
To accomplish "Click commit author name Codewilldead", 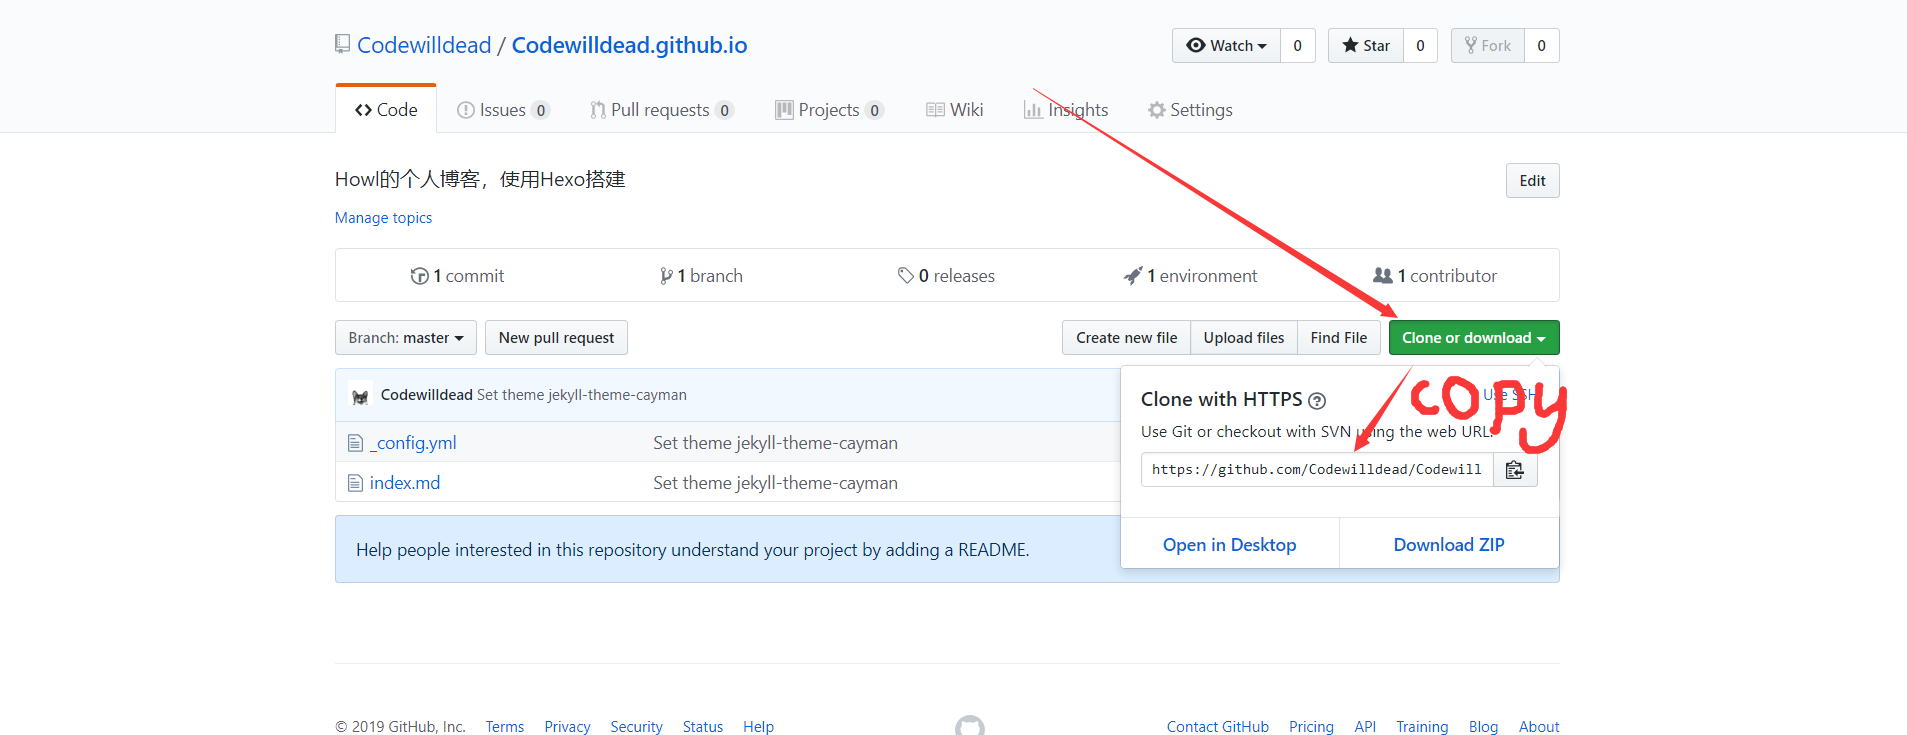I will (x=426, y=395).
